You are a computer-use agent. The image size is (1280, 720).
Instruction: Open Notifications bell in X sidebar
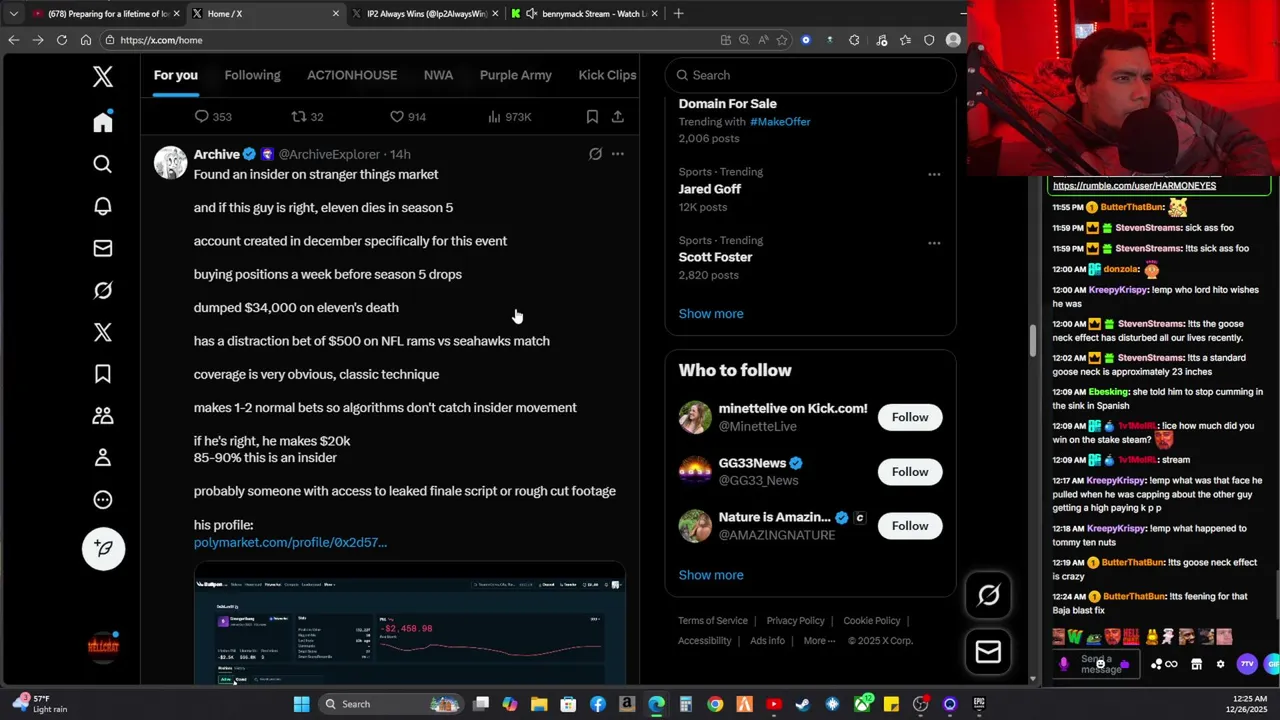point(103,206)
